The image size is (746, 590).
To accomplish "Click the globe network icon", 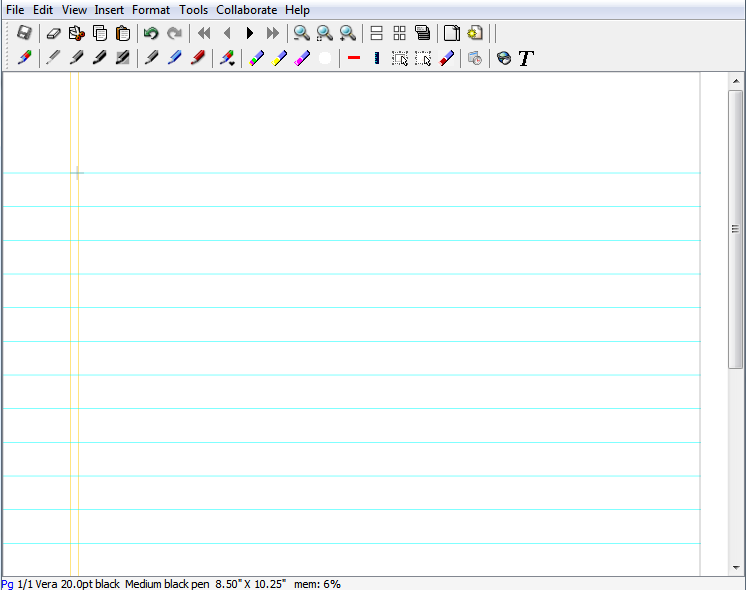I will (504, 58).
